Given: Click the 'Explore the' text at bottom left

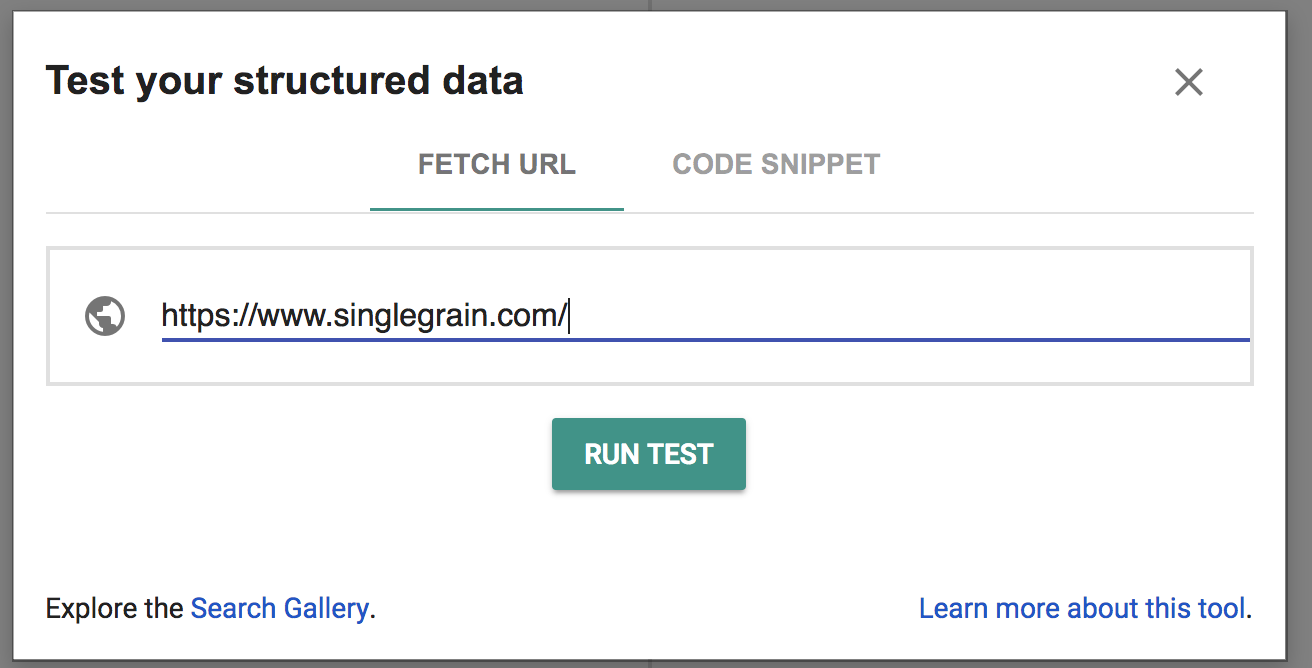Looking at the screenshot, I should tap(114, 608).
